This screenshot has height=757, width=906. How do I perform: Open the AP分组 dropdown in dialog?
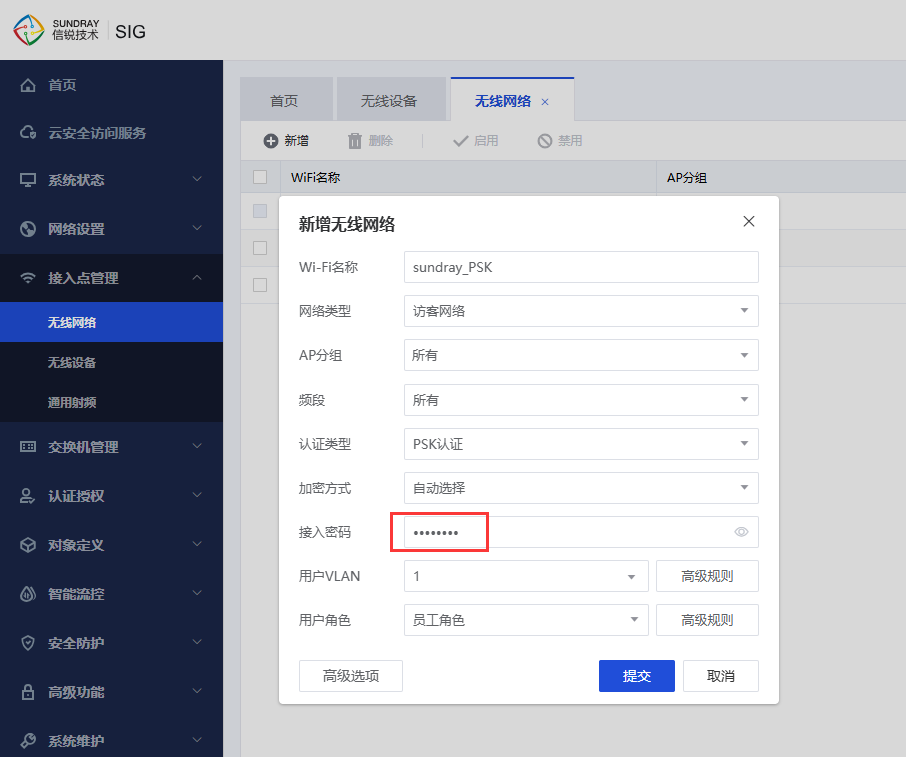581,355
